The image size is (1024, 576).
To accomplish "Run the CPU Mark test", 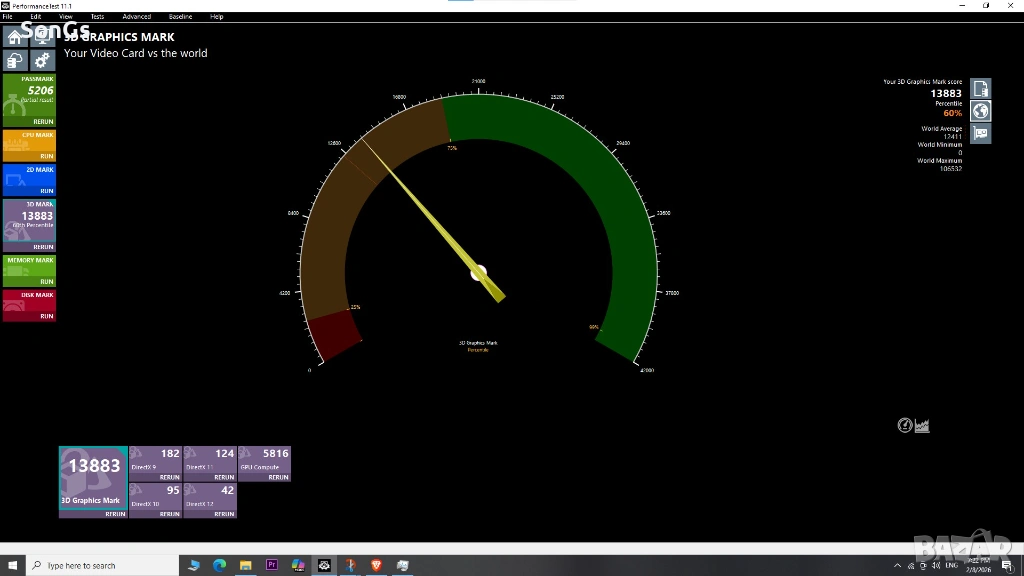I will pos(46,156).
